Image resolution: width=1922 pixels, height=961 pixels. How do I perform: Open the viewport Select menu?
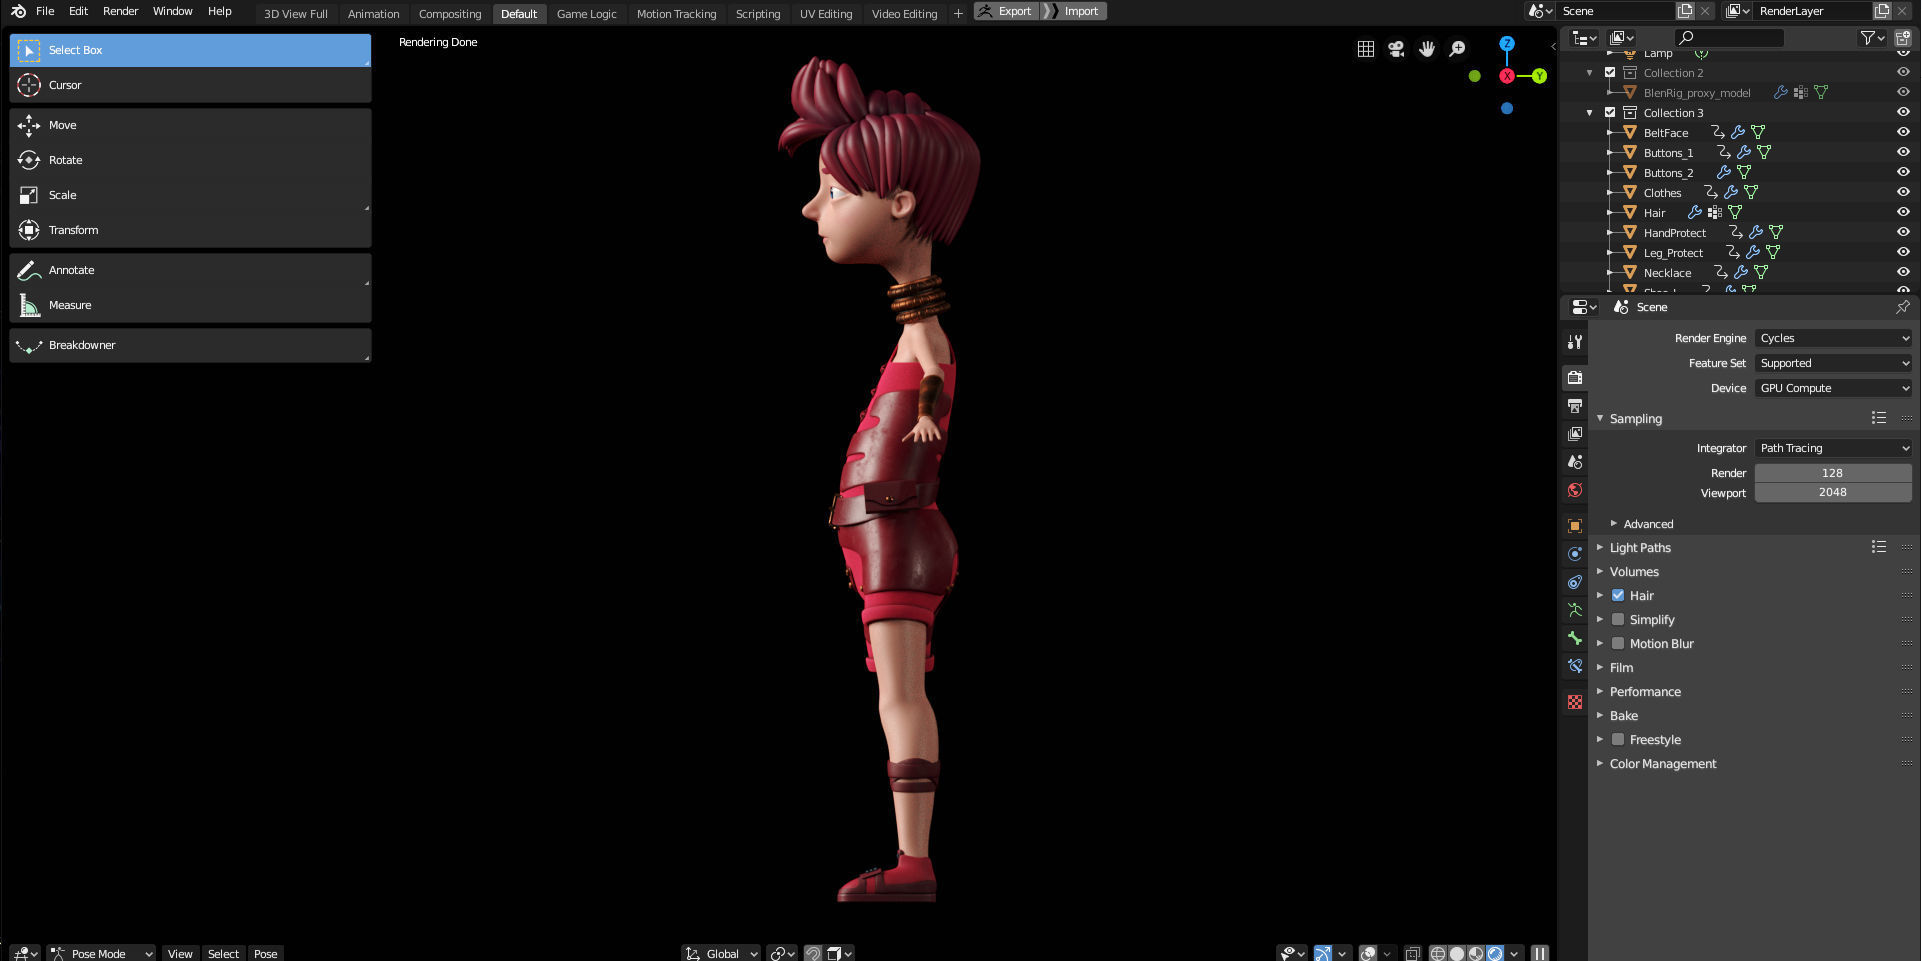pyautogui.click(x=223, y=953)
